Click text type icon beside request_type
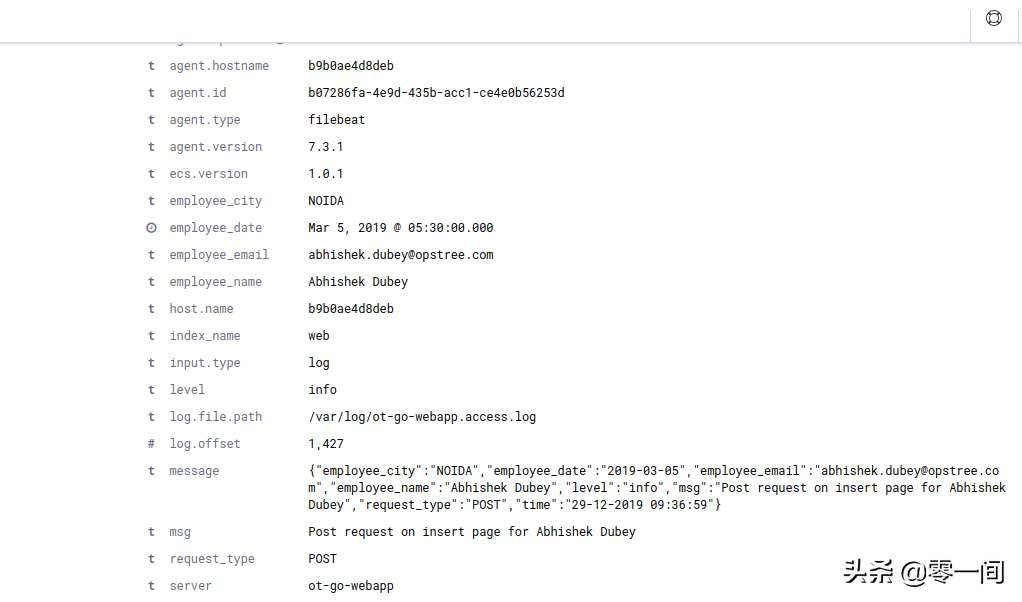Viewport: 1022px width, 602px height. (x=151, y=558)
